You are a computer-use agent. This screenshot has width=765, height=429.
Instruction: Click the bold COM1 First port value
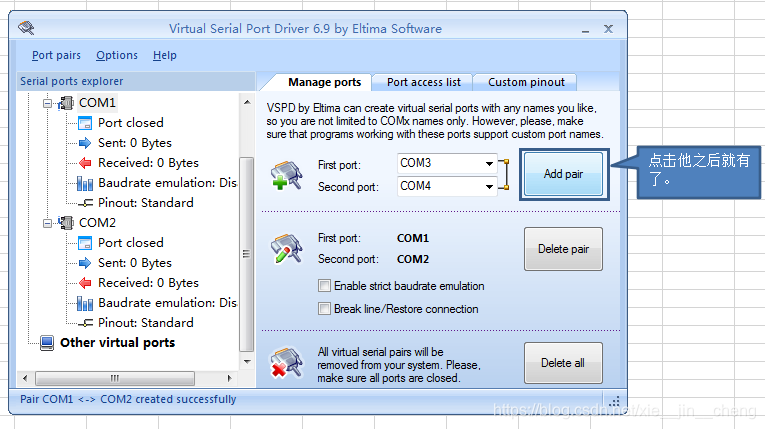(x=413, y=238)
